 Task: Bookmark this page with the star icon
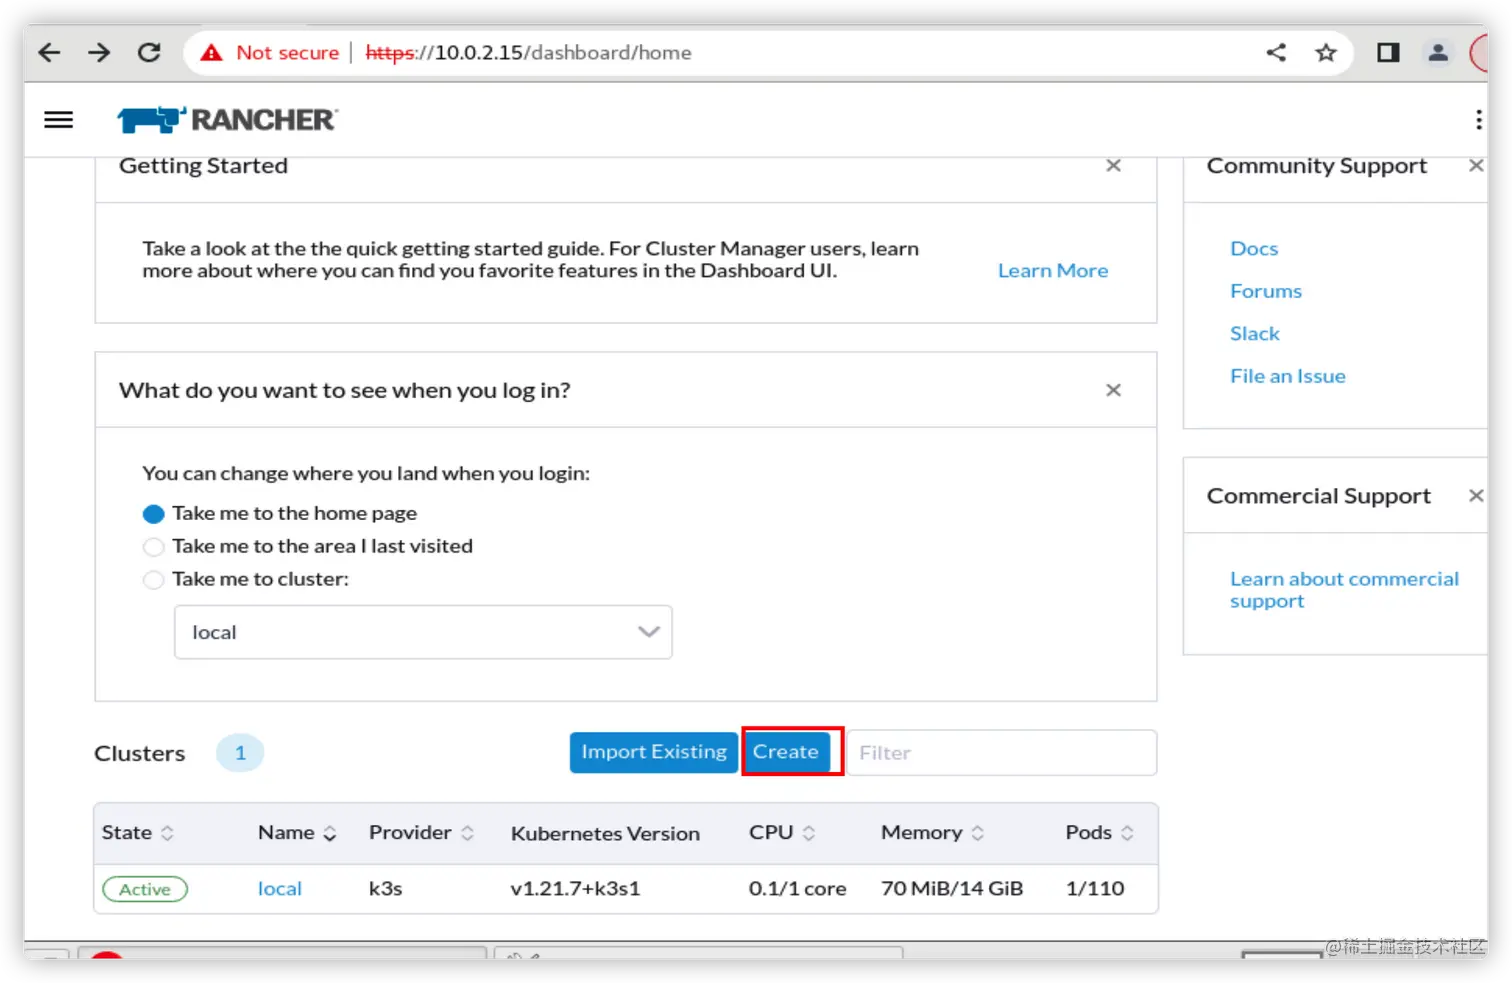[x=1326, y=53]
